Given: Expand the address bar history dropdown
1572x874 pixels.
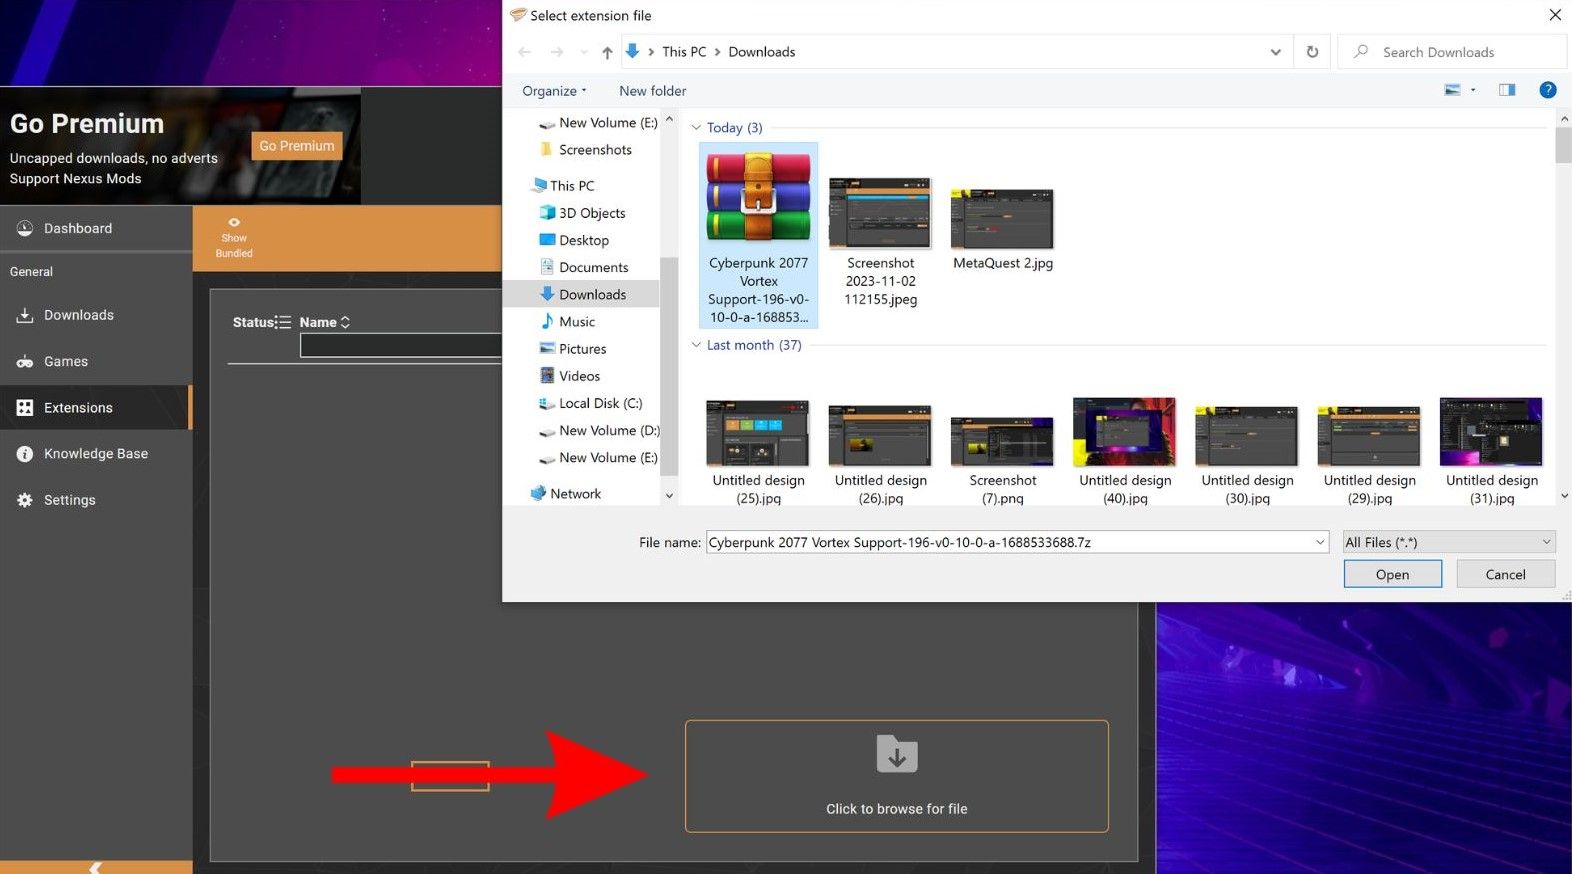Looking at the screenshot, I should 1276,52.
